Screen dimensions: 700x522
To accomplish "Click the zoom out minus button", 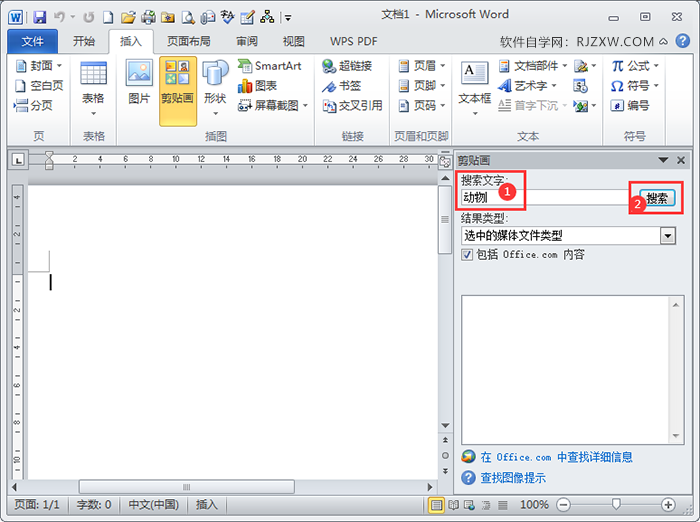I will (x=563, y=505).
